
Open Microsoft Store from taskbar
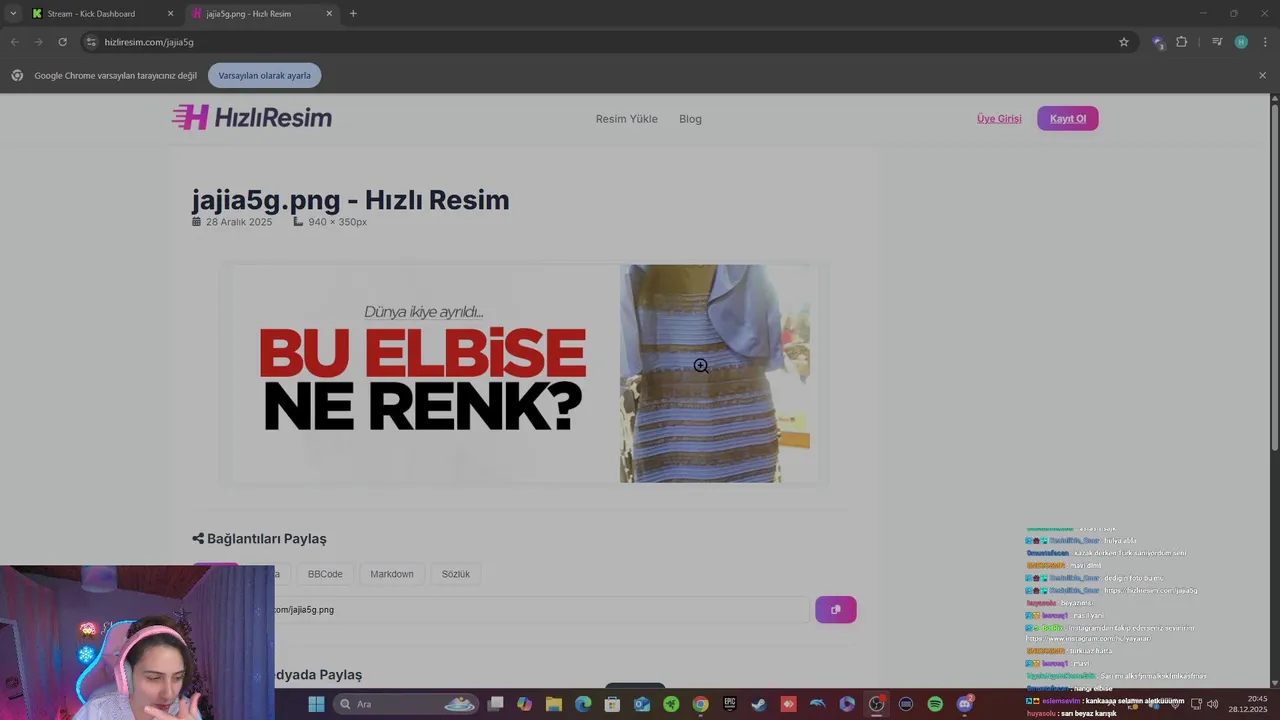(612, 704)
